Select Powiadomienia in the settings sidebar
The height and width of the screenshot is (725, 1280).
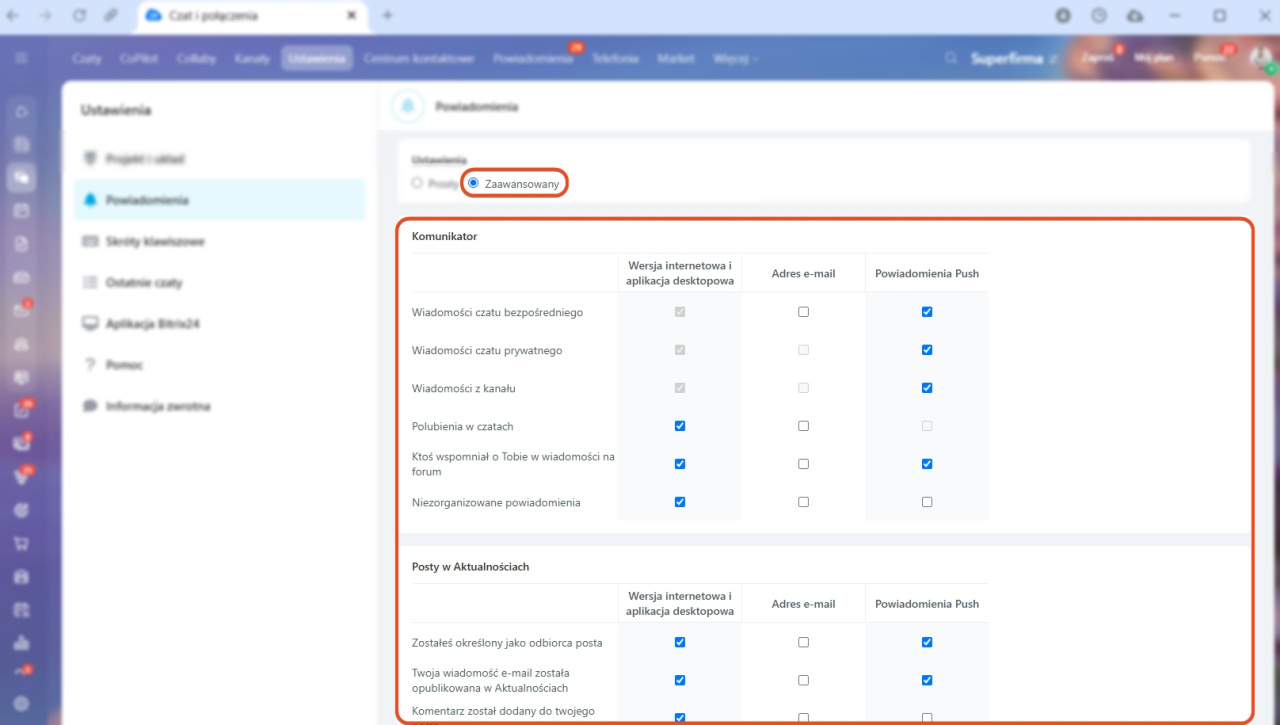click(x=220, y=200)
